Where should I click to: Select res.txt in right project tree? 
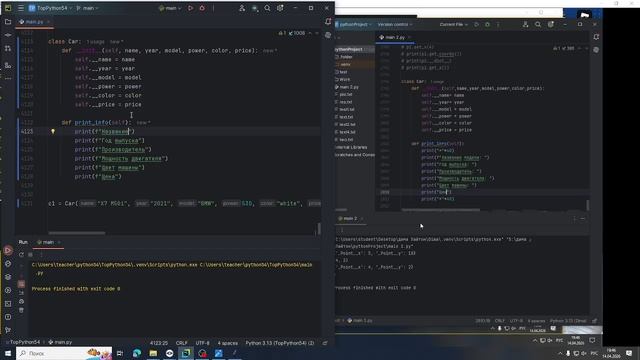click(345, 102)
